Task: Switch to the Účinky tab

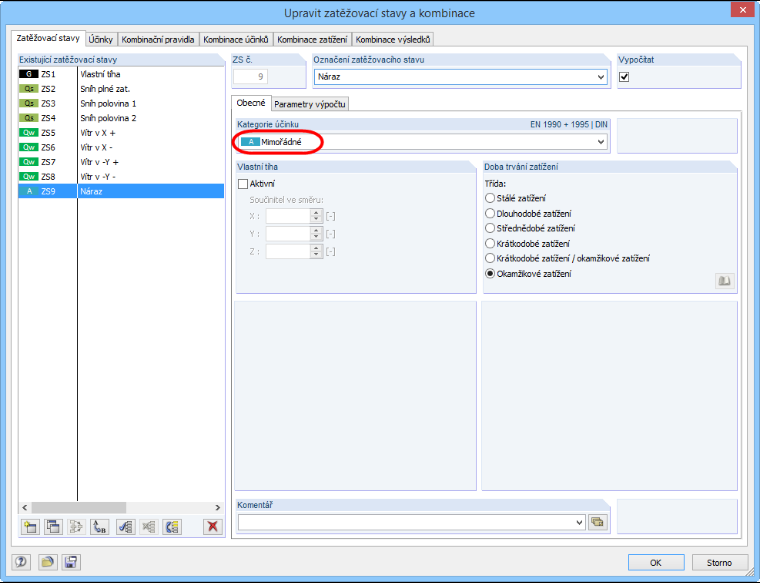Action: click(101, 39)
